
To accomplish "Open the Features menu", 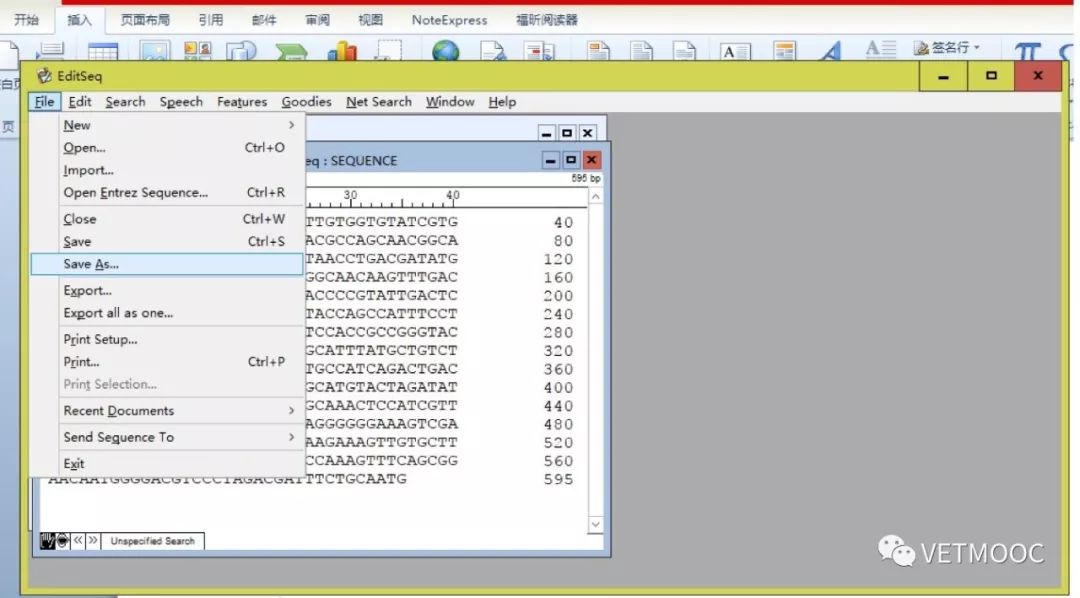I will [242, 102].
